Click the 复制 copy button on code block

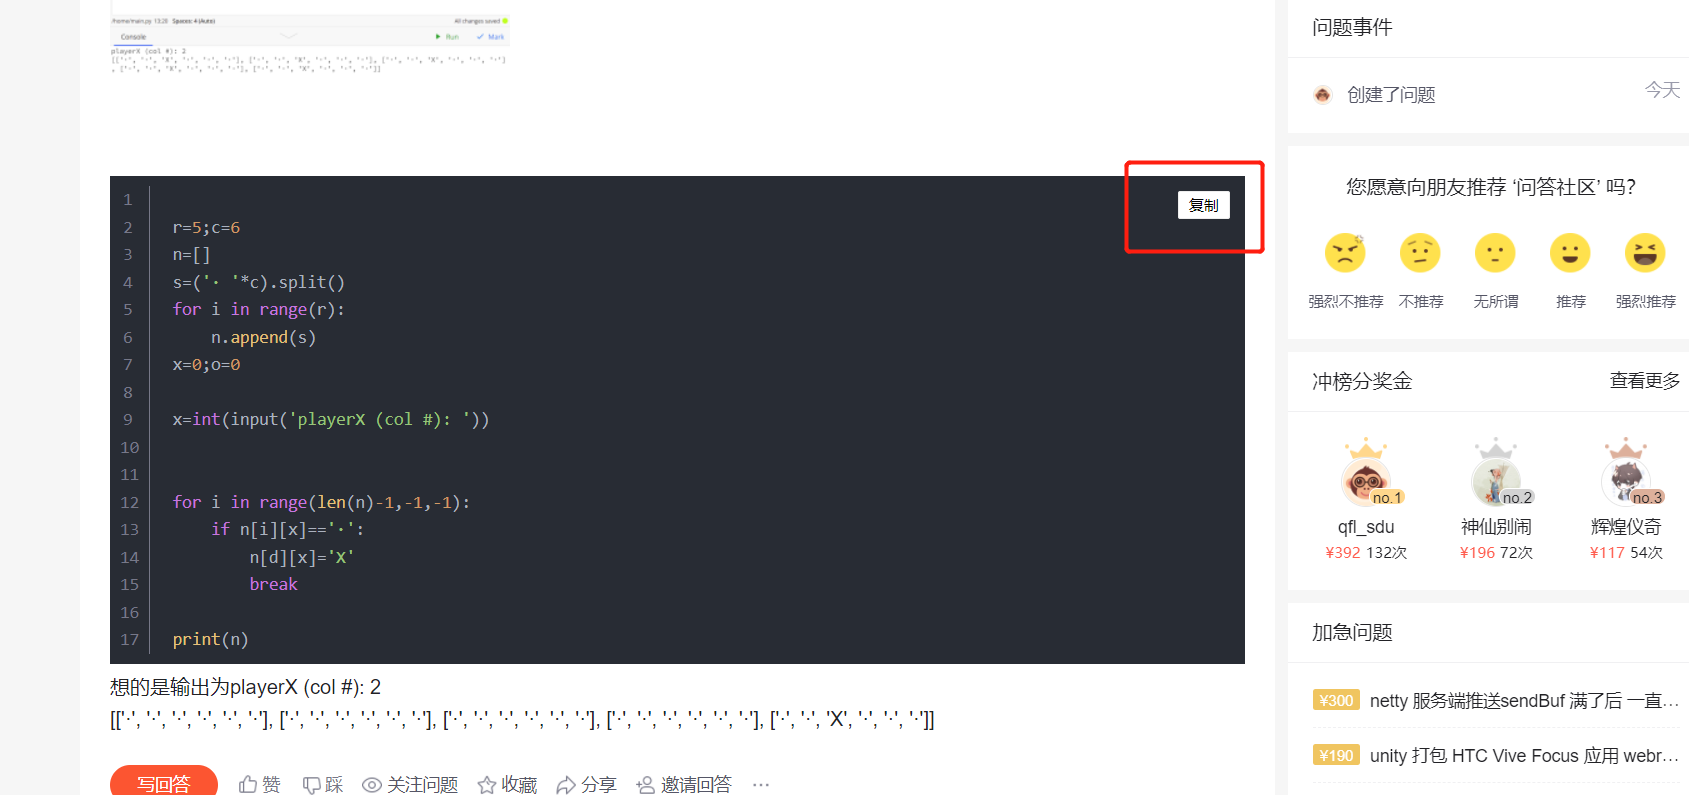coord(1203,205)
